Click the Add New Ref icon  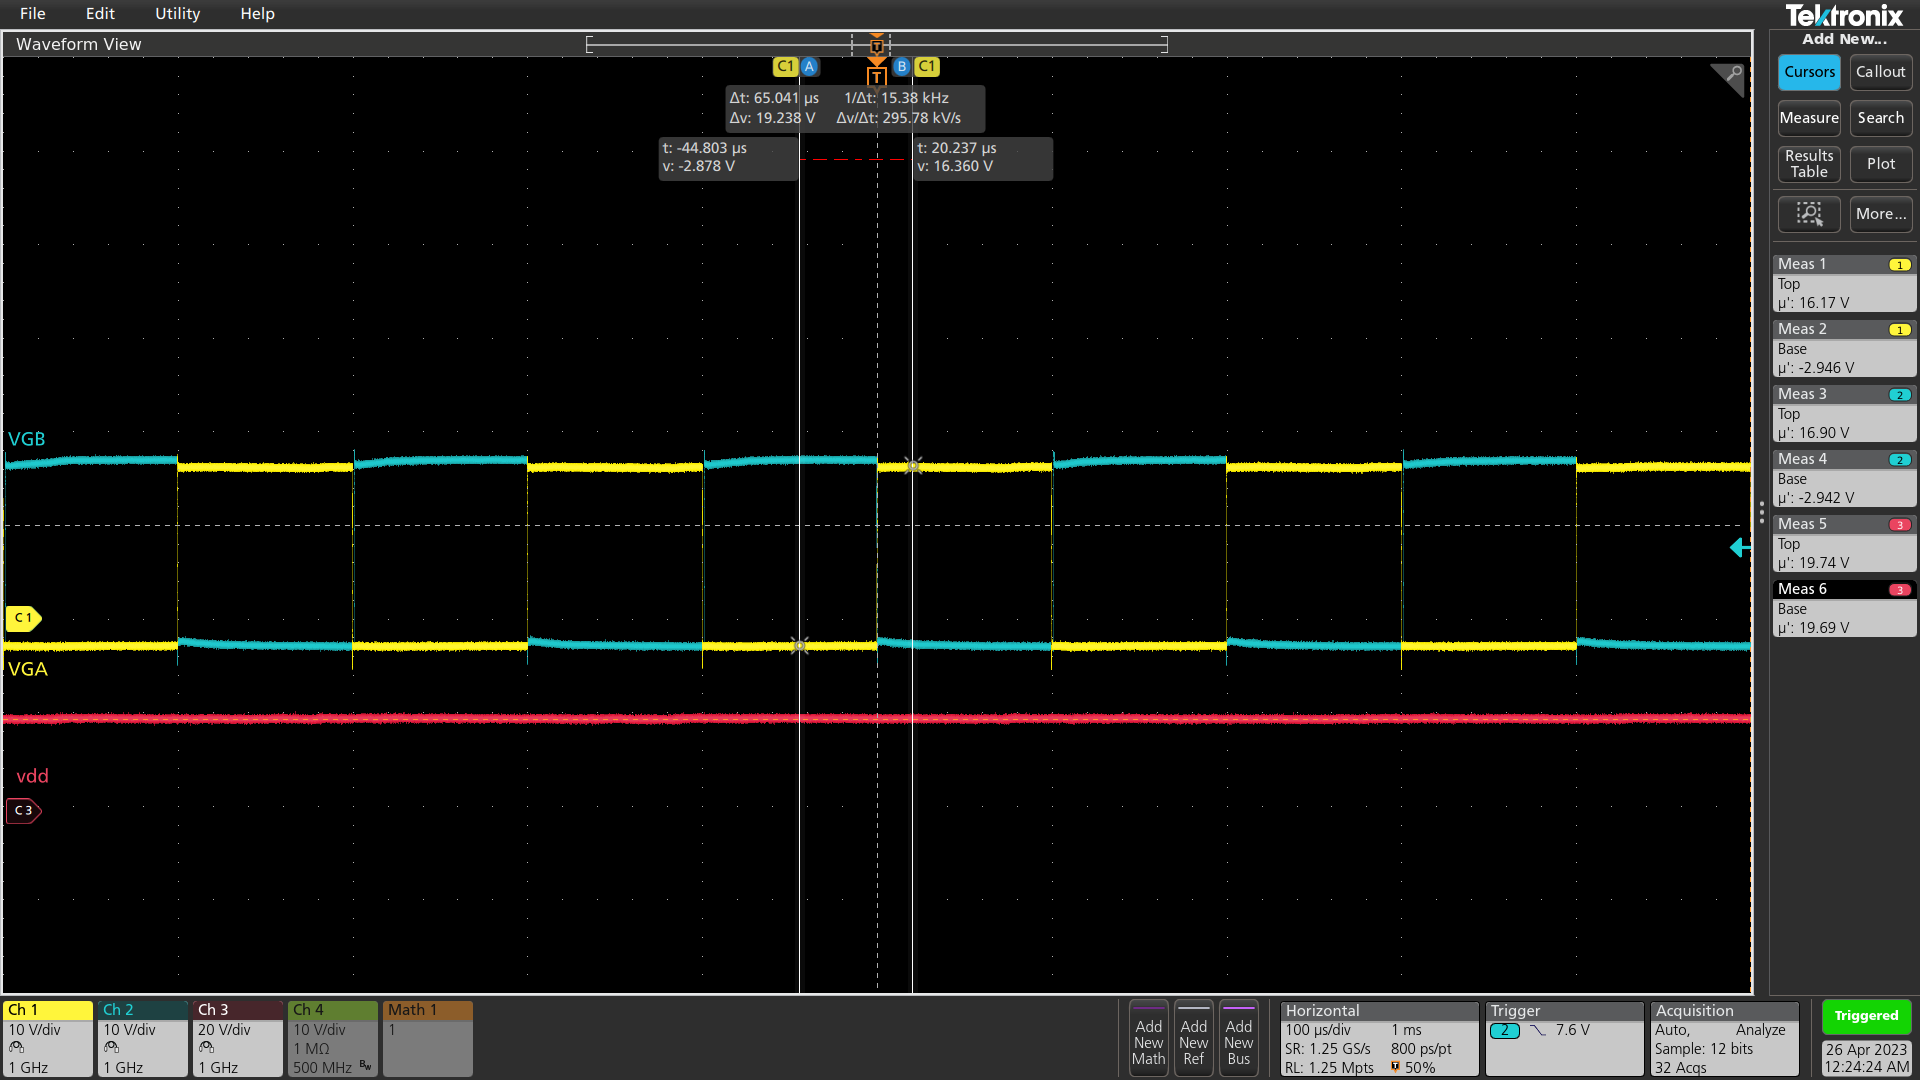pyautogui.click(x=1193, y=1038)
